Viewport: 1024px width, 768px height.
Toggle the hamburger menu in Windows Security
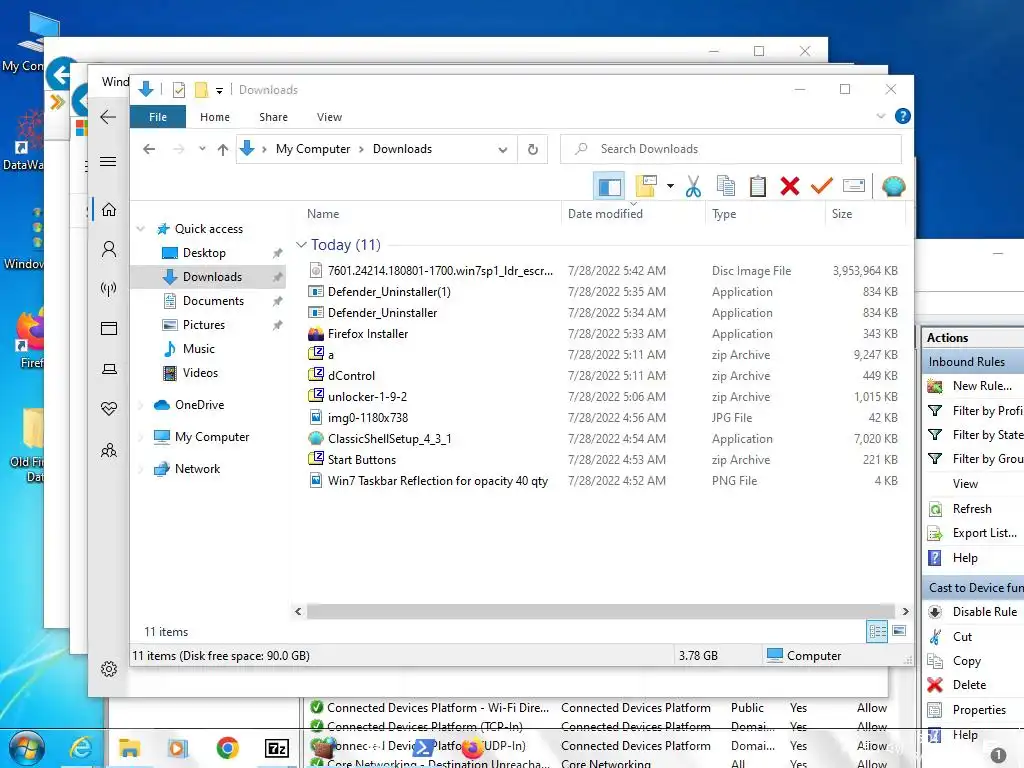point(108,162)
